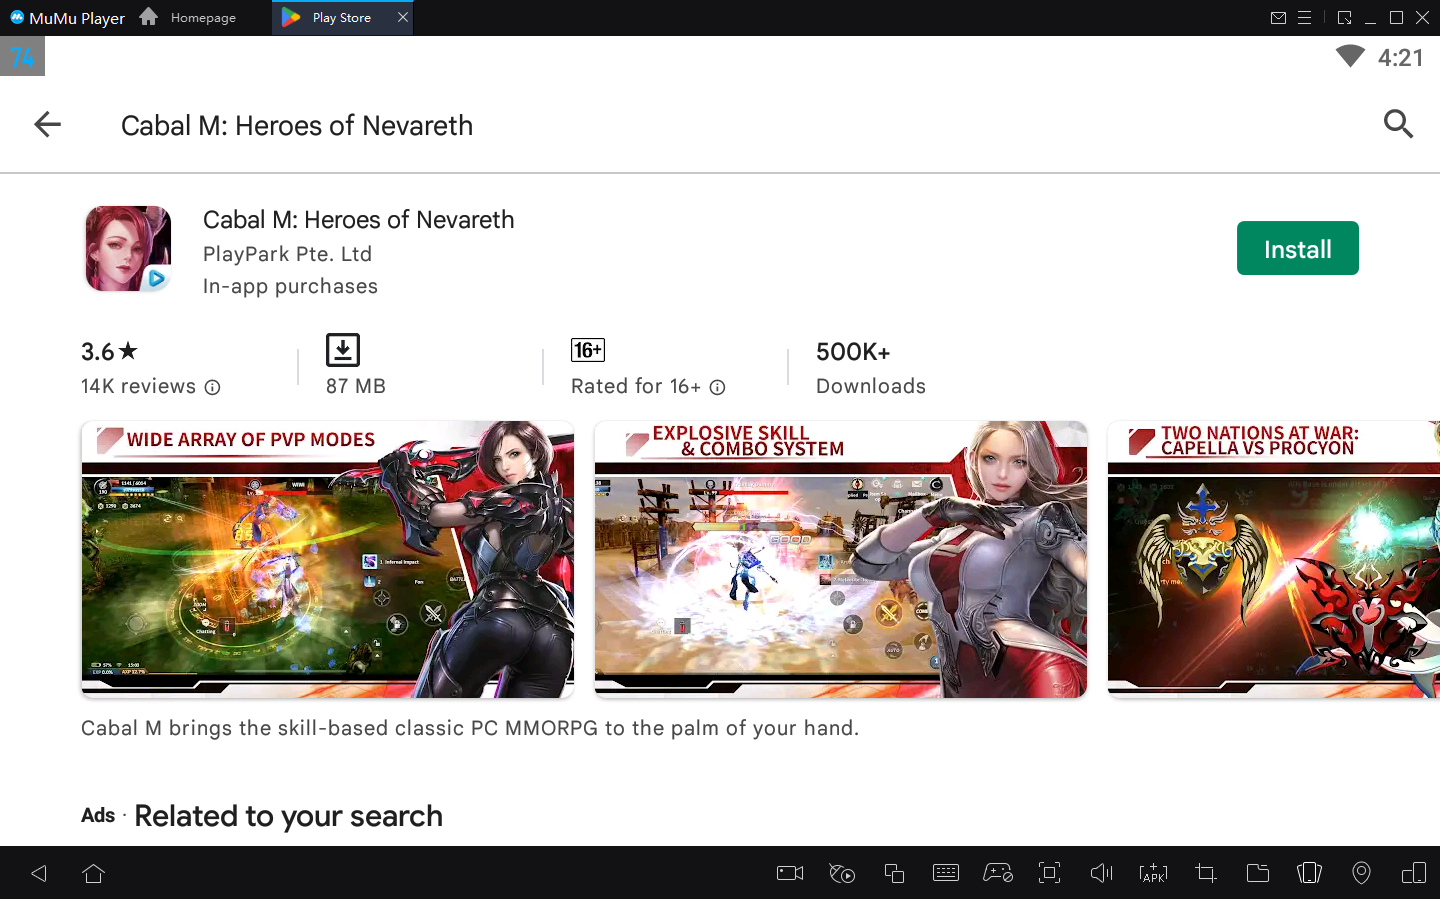Open the Multi-instance manager

click(893, 873)
